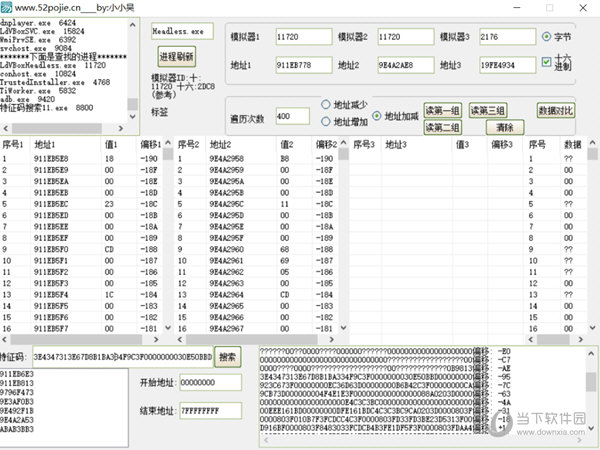
Task: Click the 地址3 field containing 19FE4934
Action: [507, 65]
